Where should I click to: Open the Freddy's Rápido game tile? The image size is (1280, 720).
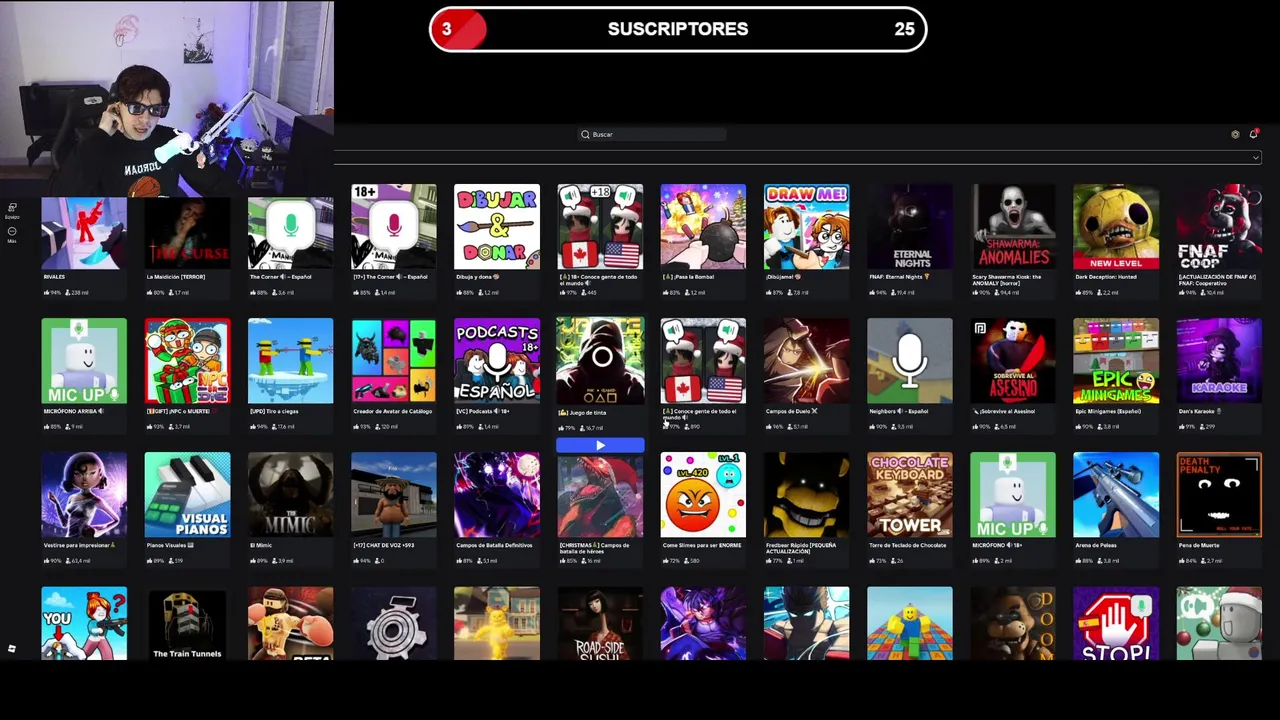[x=806, y=495]
